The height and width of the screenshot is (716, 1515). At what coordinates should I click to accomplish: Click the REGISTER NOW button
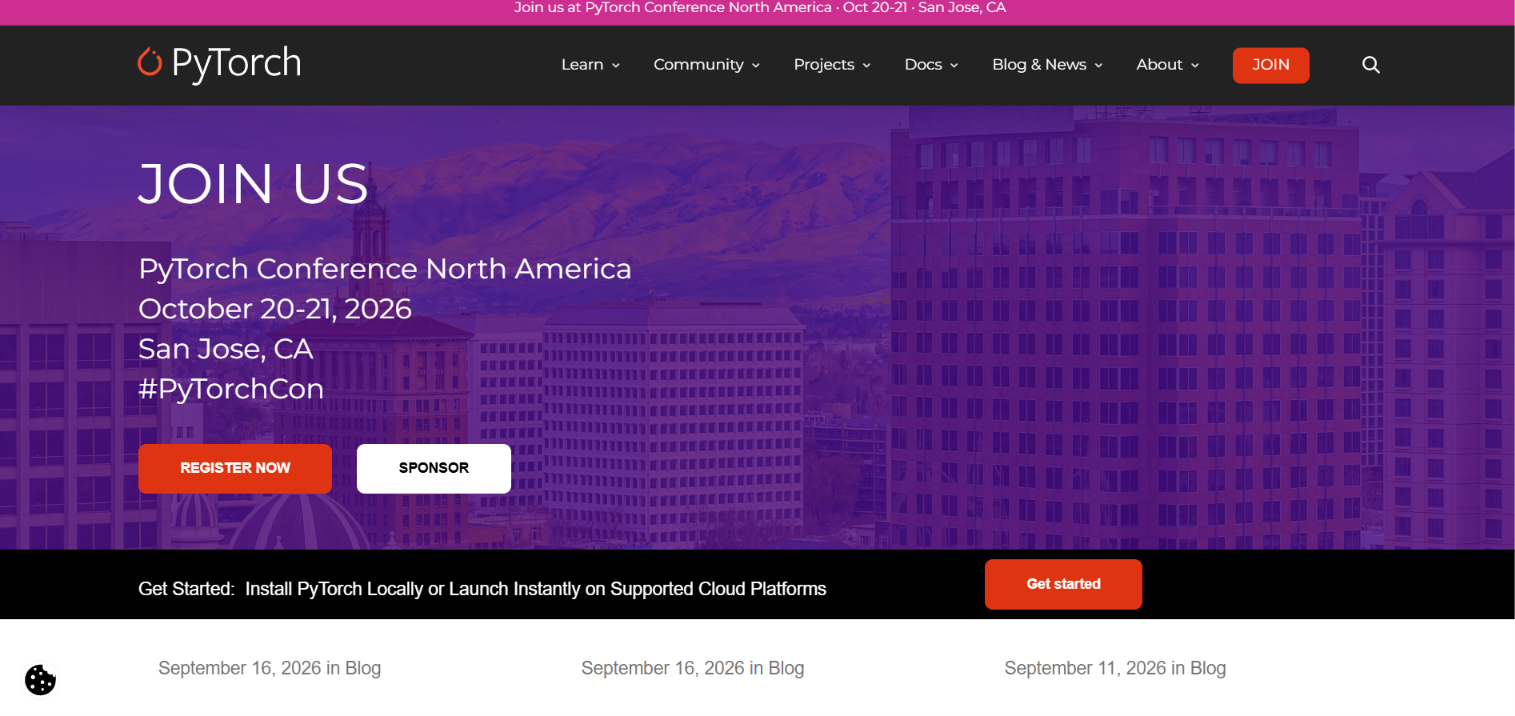(235, 468)
